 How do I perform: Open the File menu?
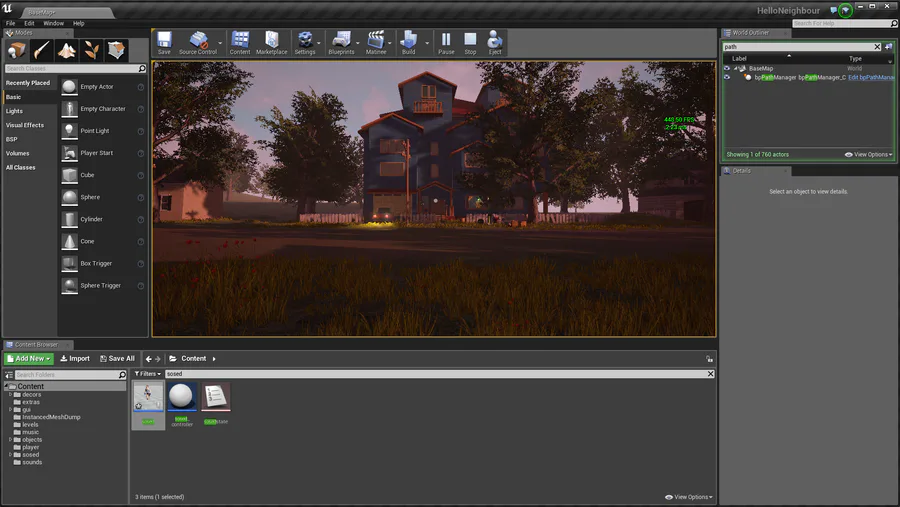tap(10, 24)
